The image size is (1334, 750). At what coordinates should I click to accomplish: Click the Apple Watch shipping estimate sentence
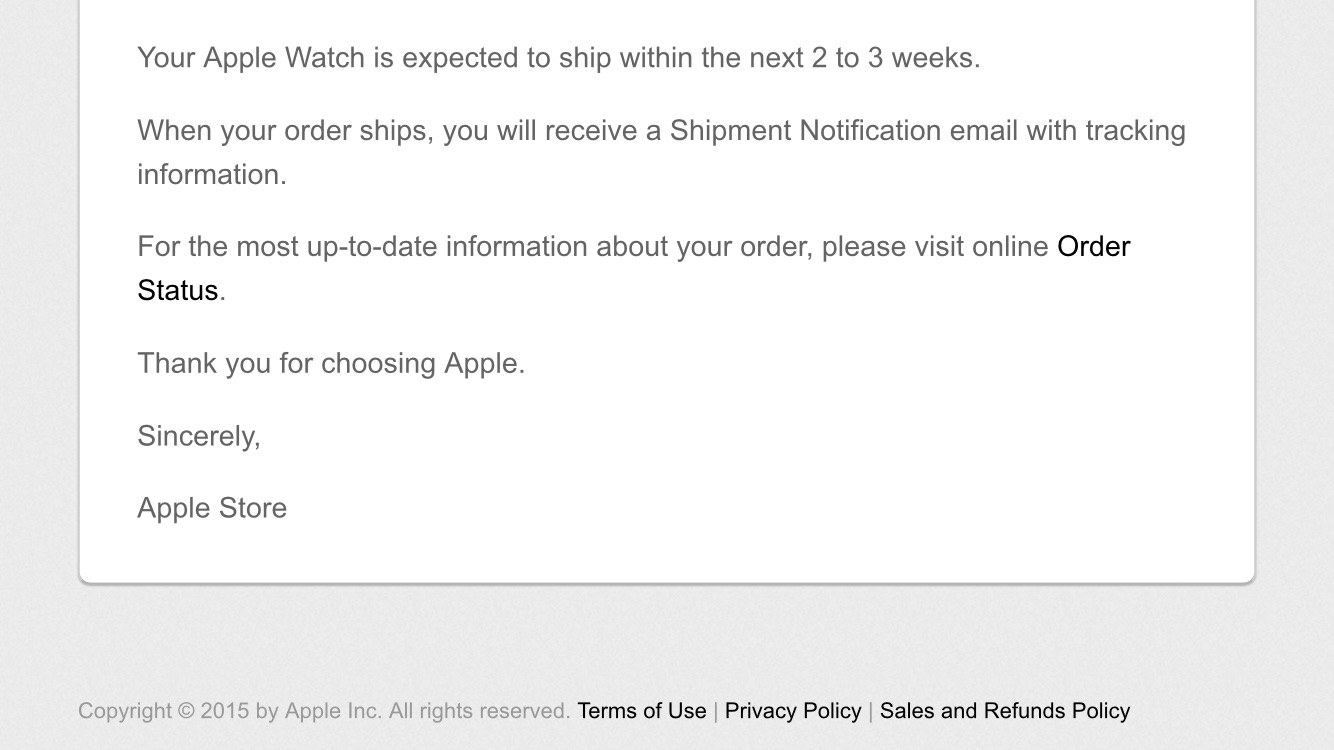[x=558, y=58]
